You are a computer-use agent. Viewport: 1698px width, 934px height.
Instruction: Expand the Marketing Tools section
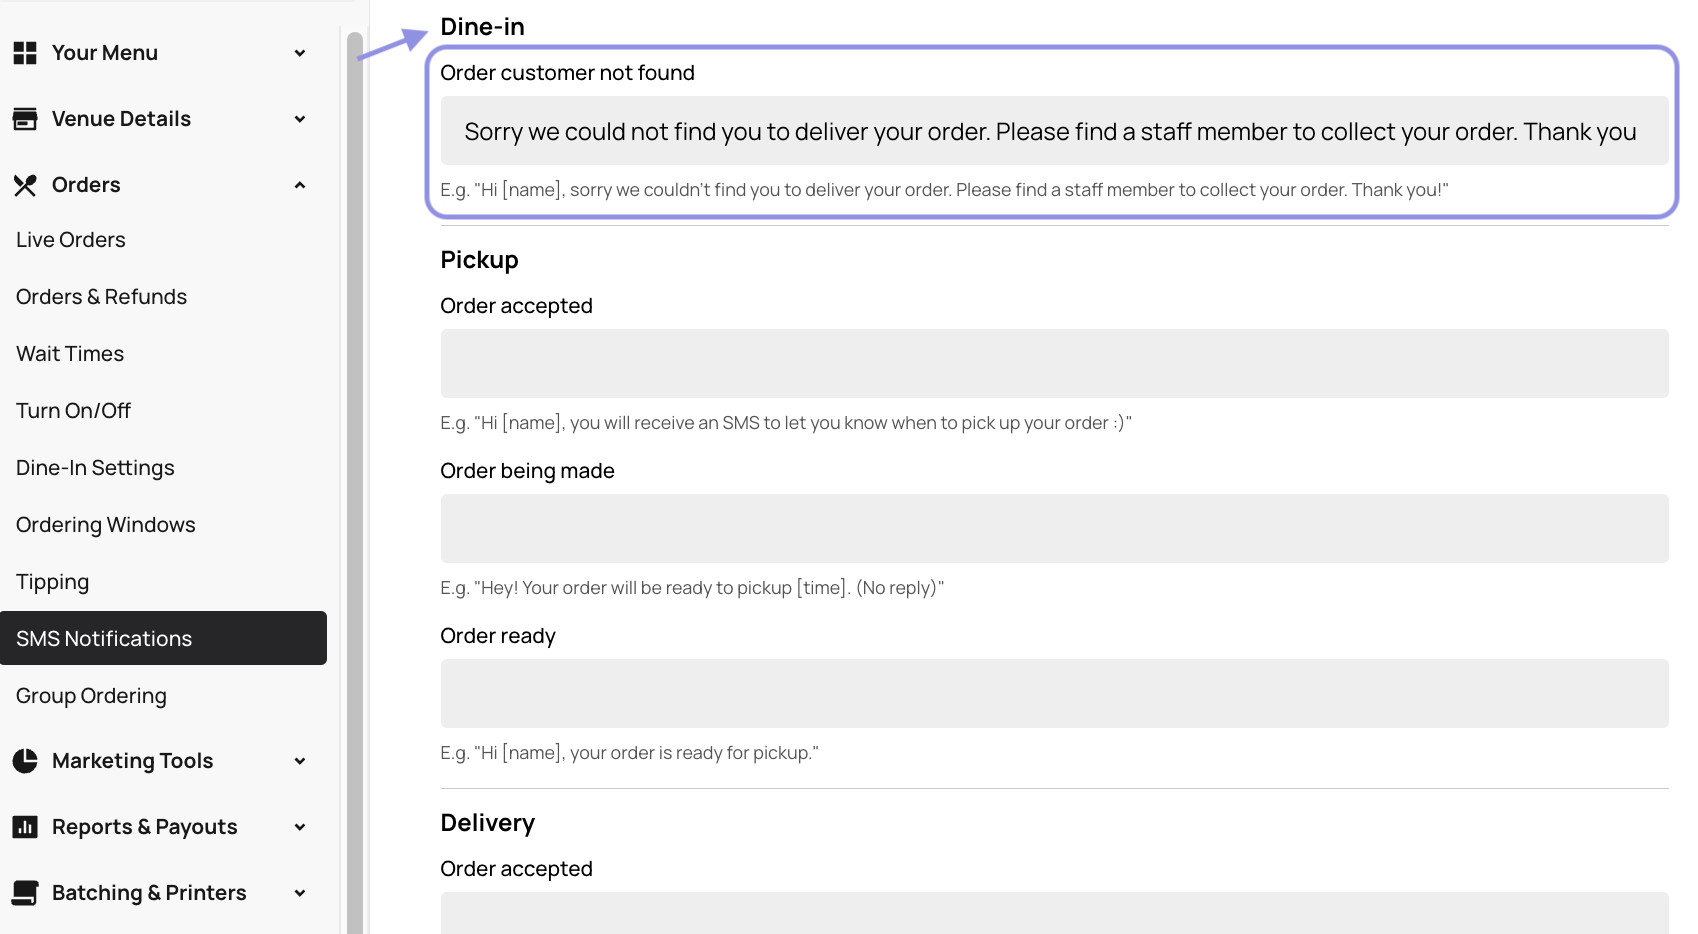[x=299, y=760]
